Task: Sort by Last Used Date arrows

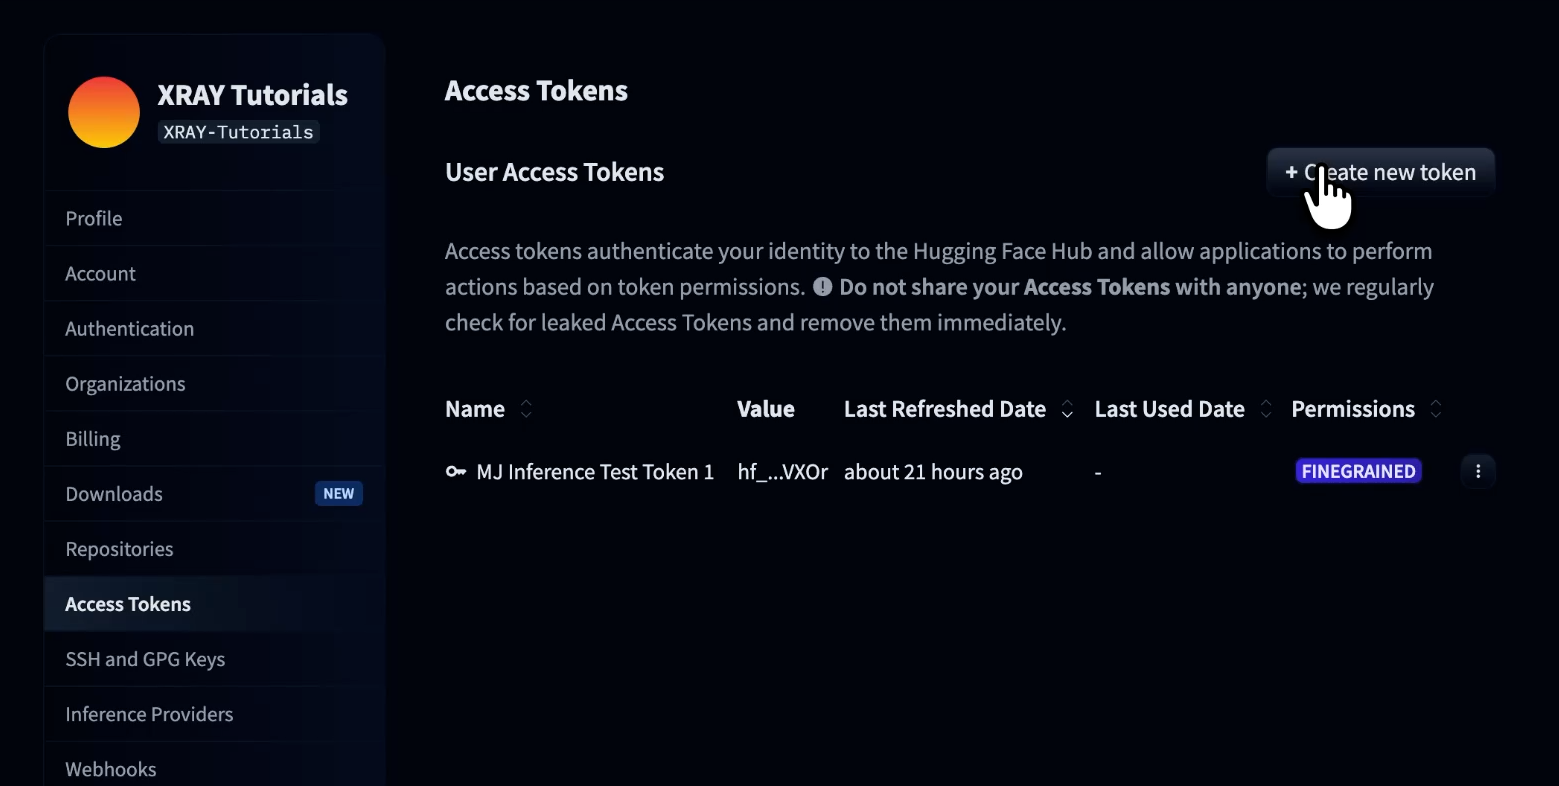Action: click(1266, 409)
